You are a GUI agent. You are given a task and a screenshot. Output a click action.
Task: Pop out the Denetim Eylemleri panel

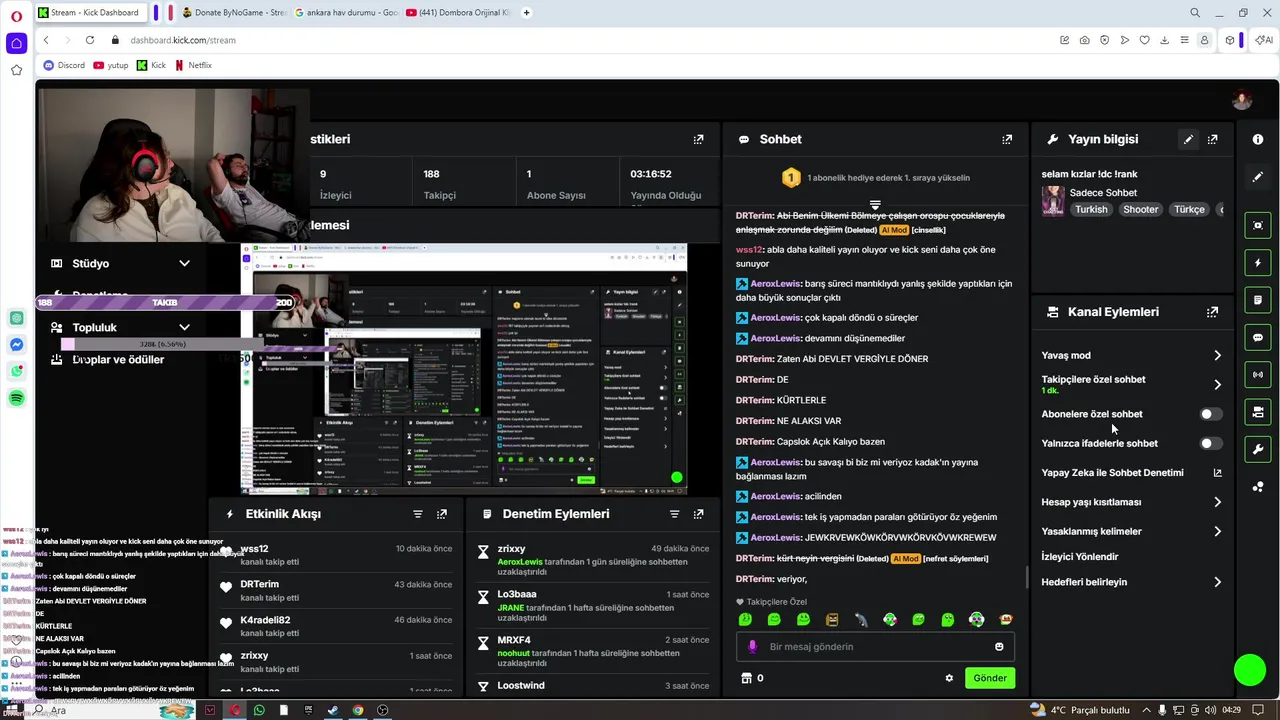[698, 514]
